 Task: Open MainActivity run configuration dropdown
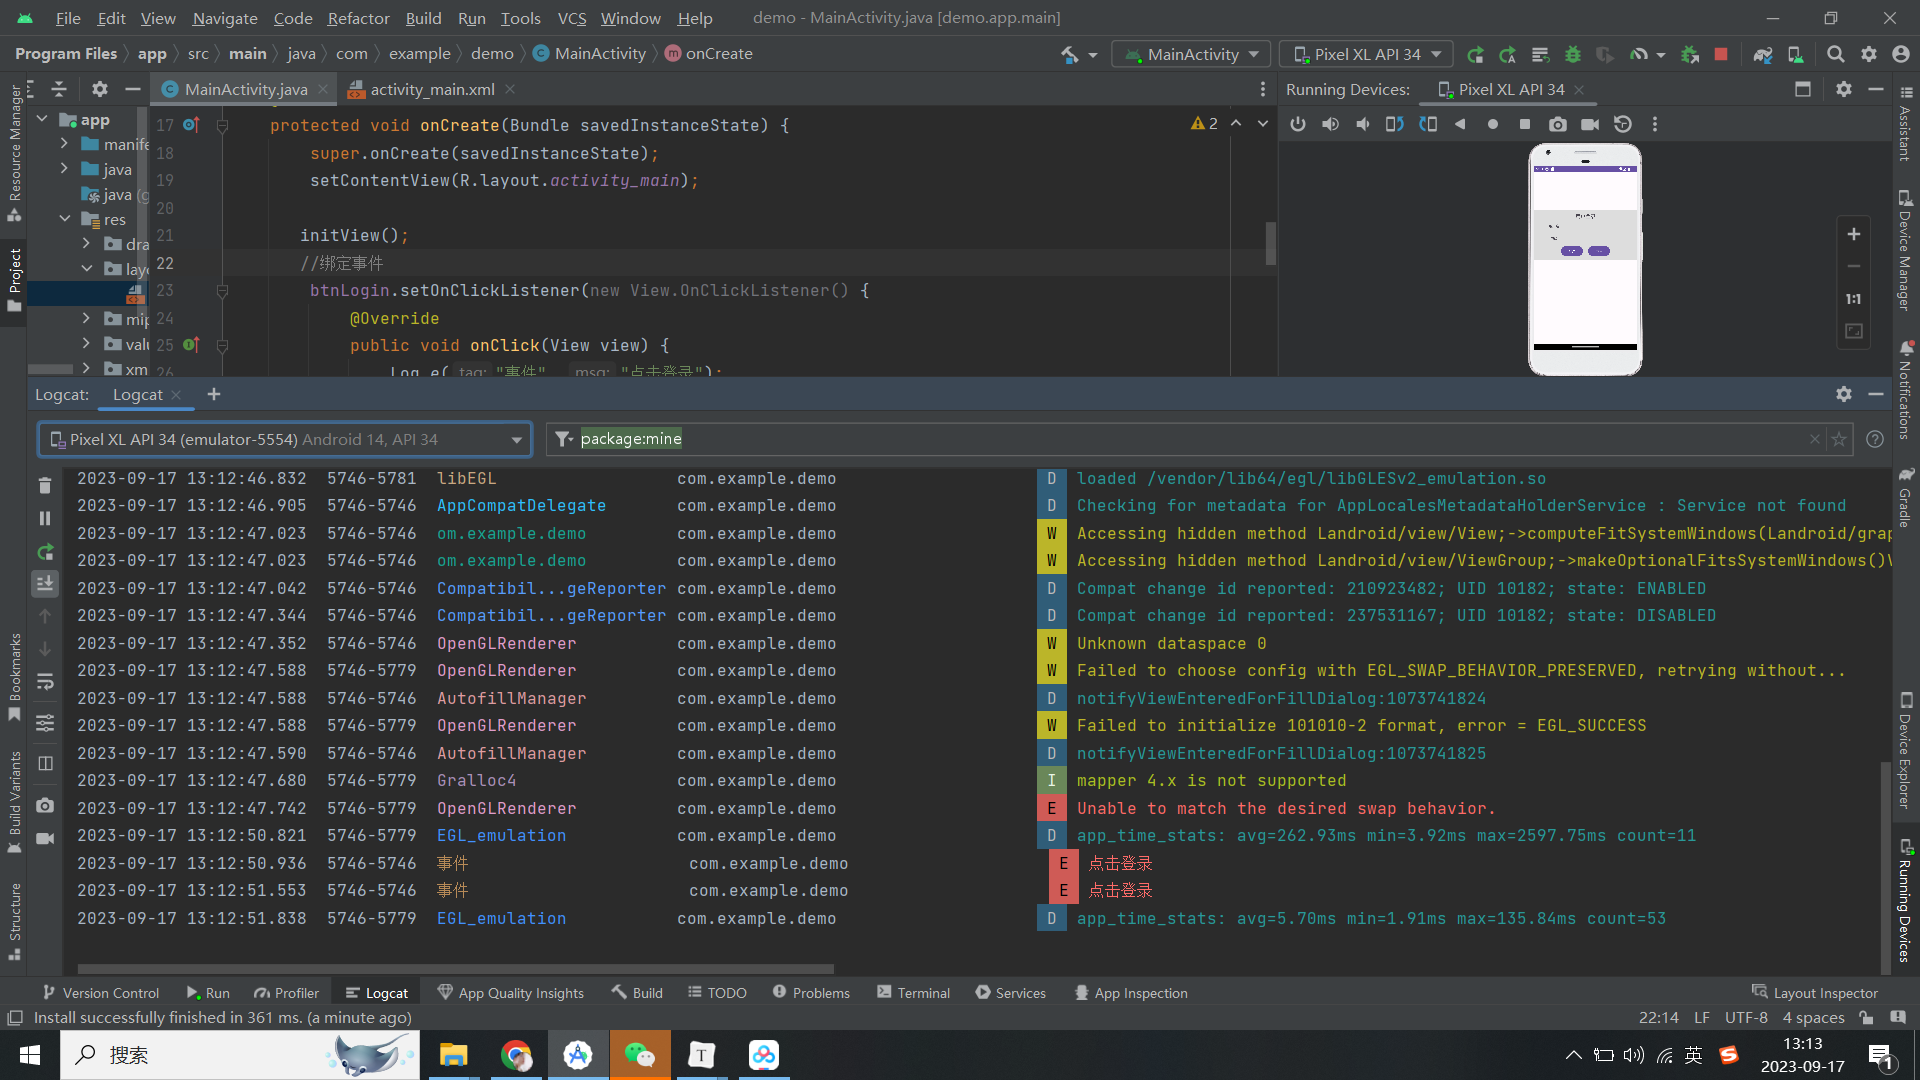point(1192,54)
